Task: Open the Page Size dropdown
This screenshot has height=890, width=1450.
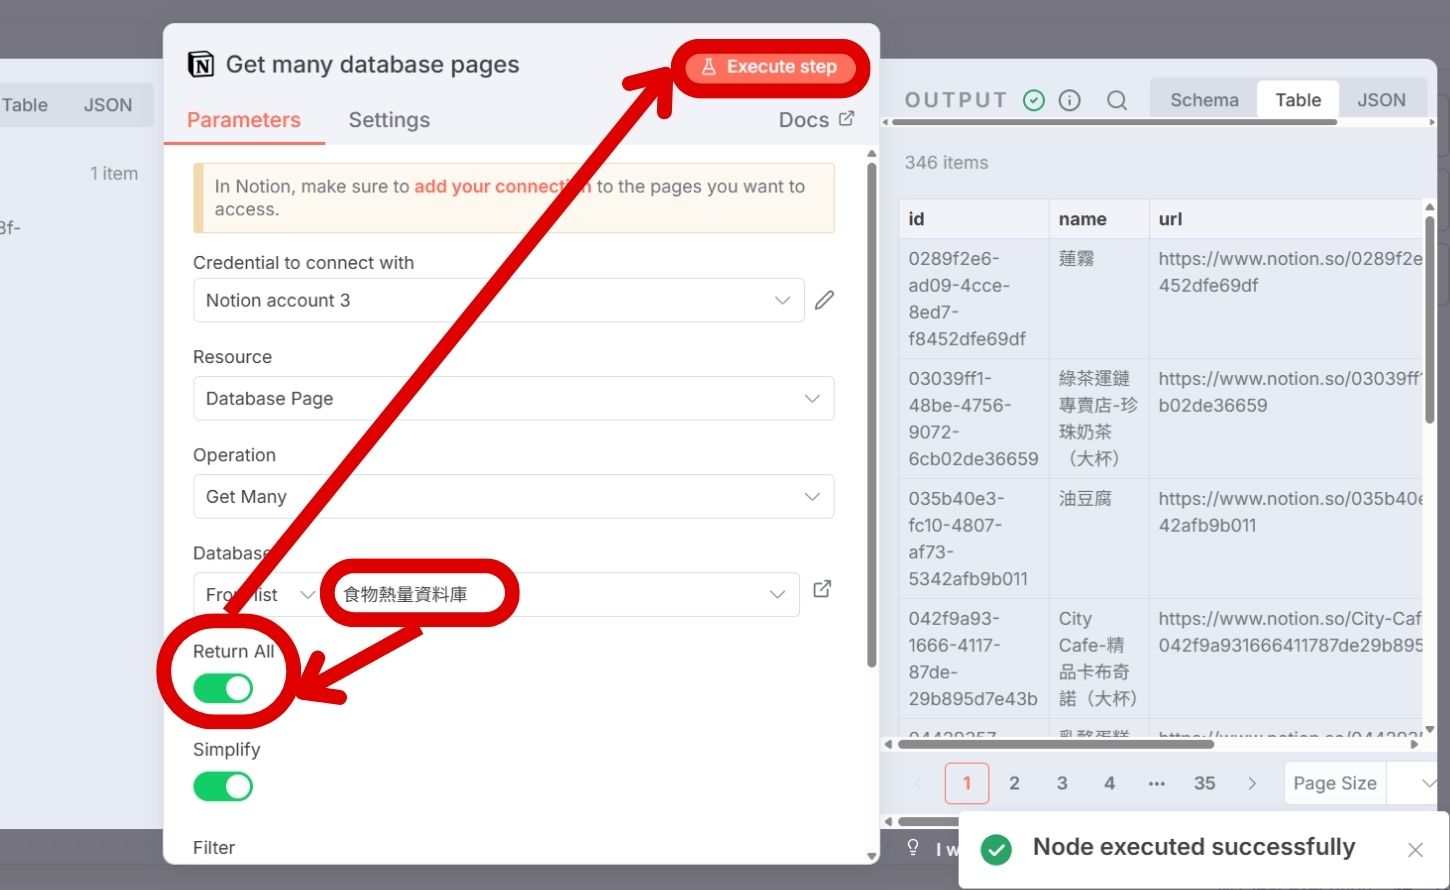Action: coord(1360,783)
